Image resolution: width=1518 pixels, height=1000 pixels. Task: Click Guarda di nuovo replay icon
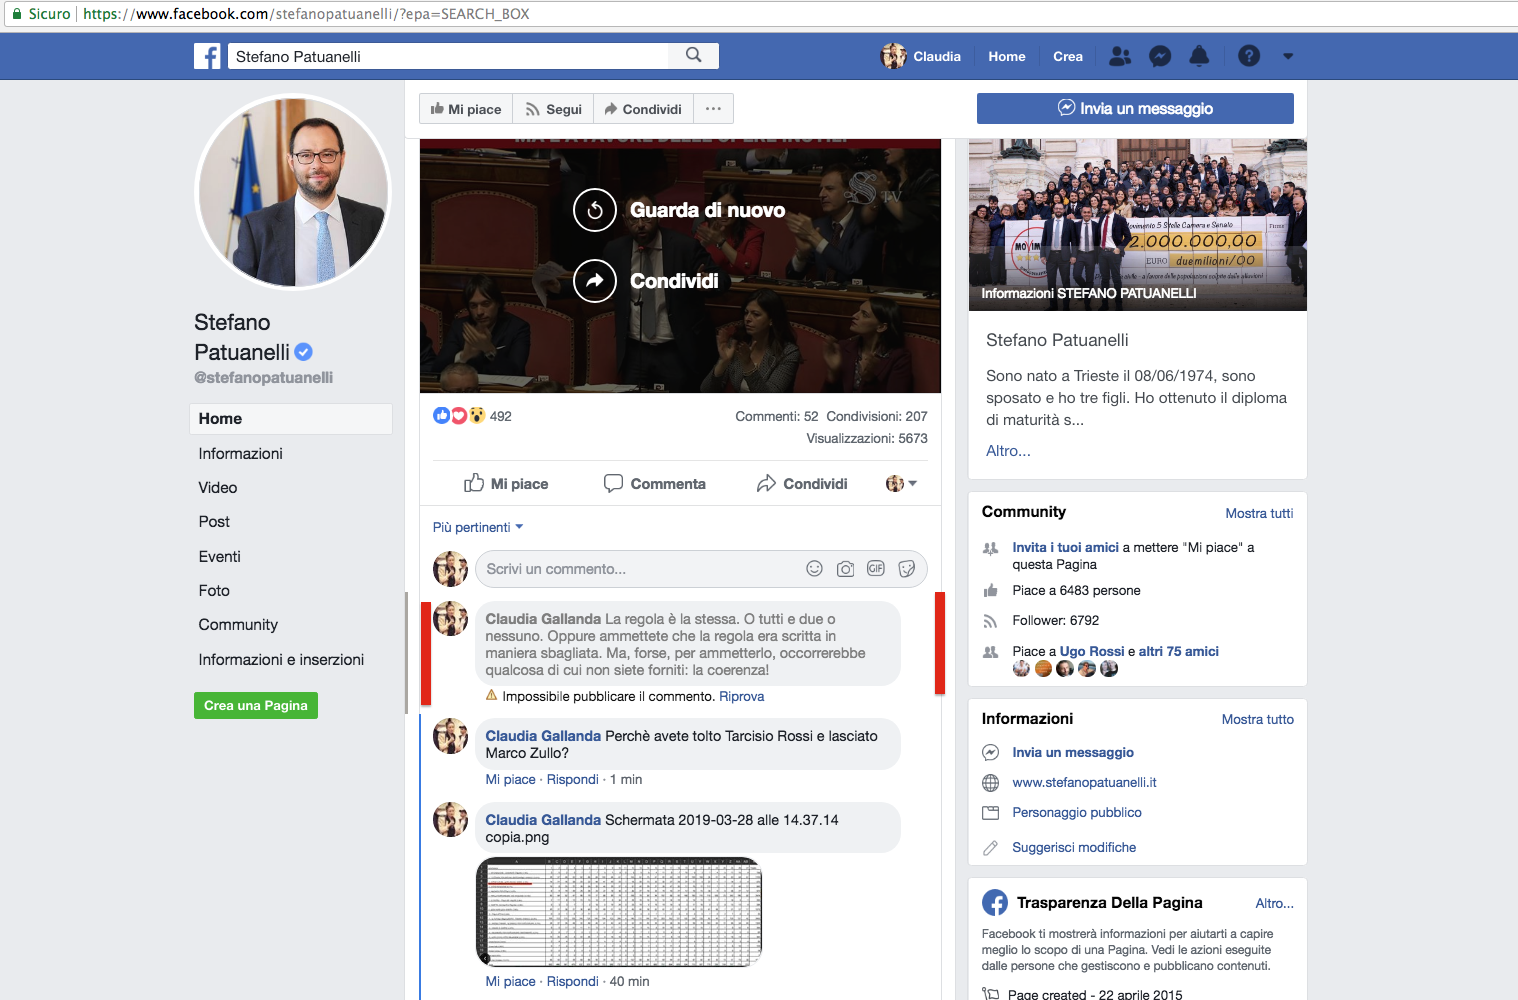point(595,210)
